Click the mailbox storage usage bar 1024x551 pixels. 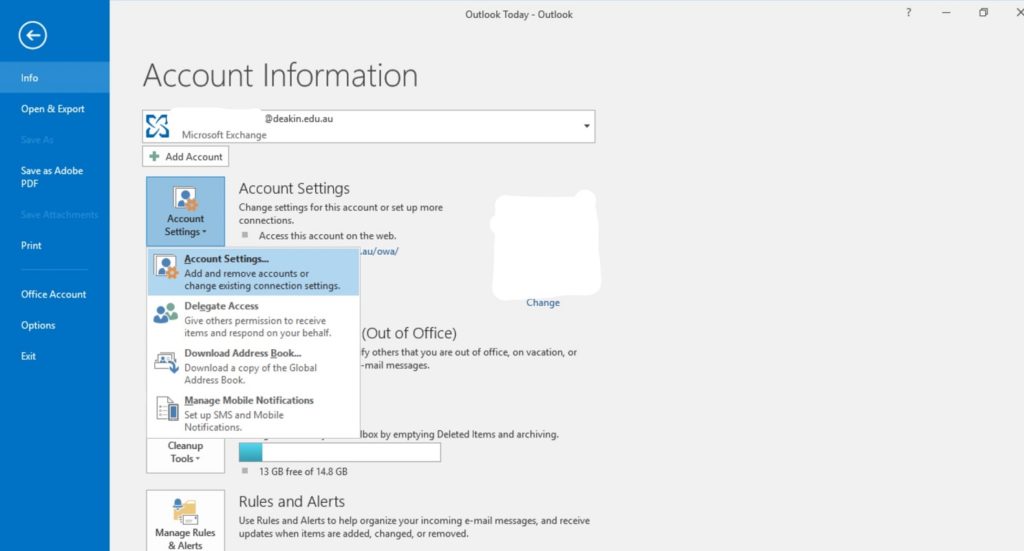tap(340, 453)
